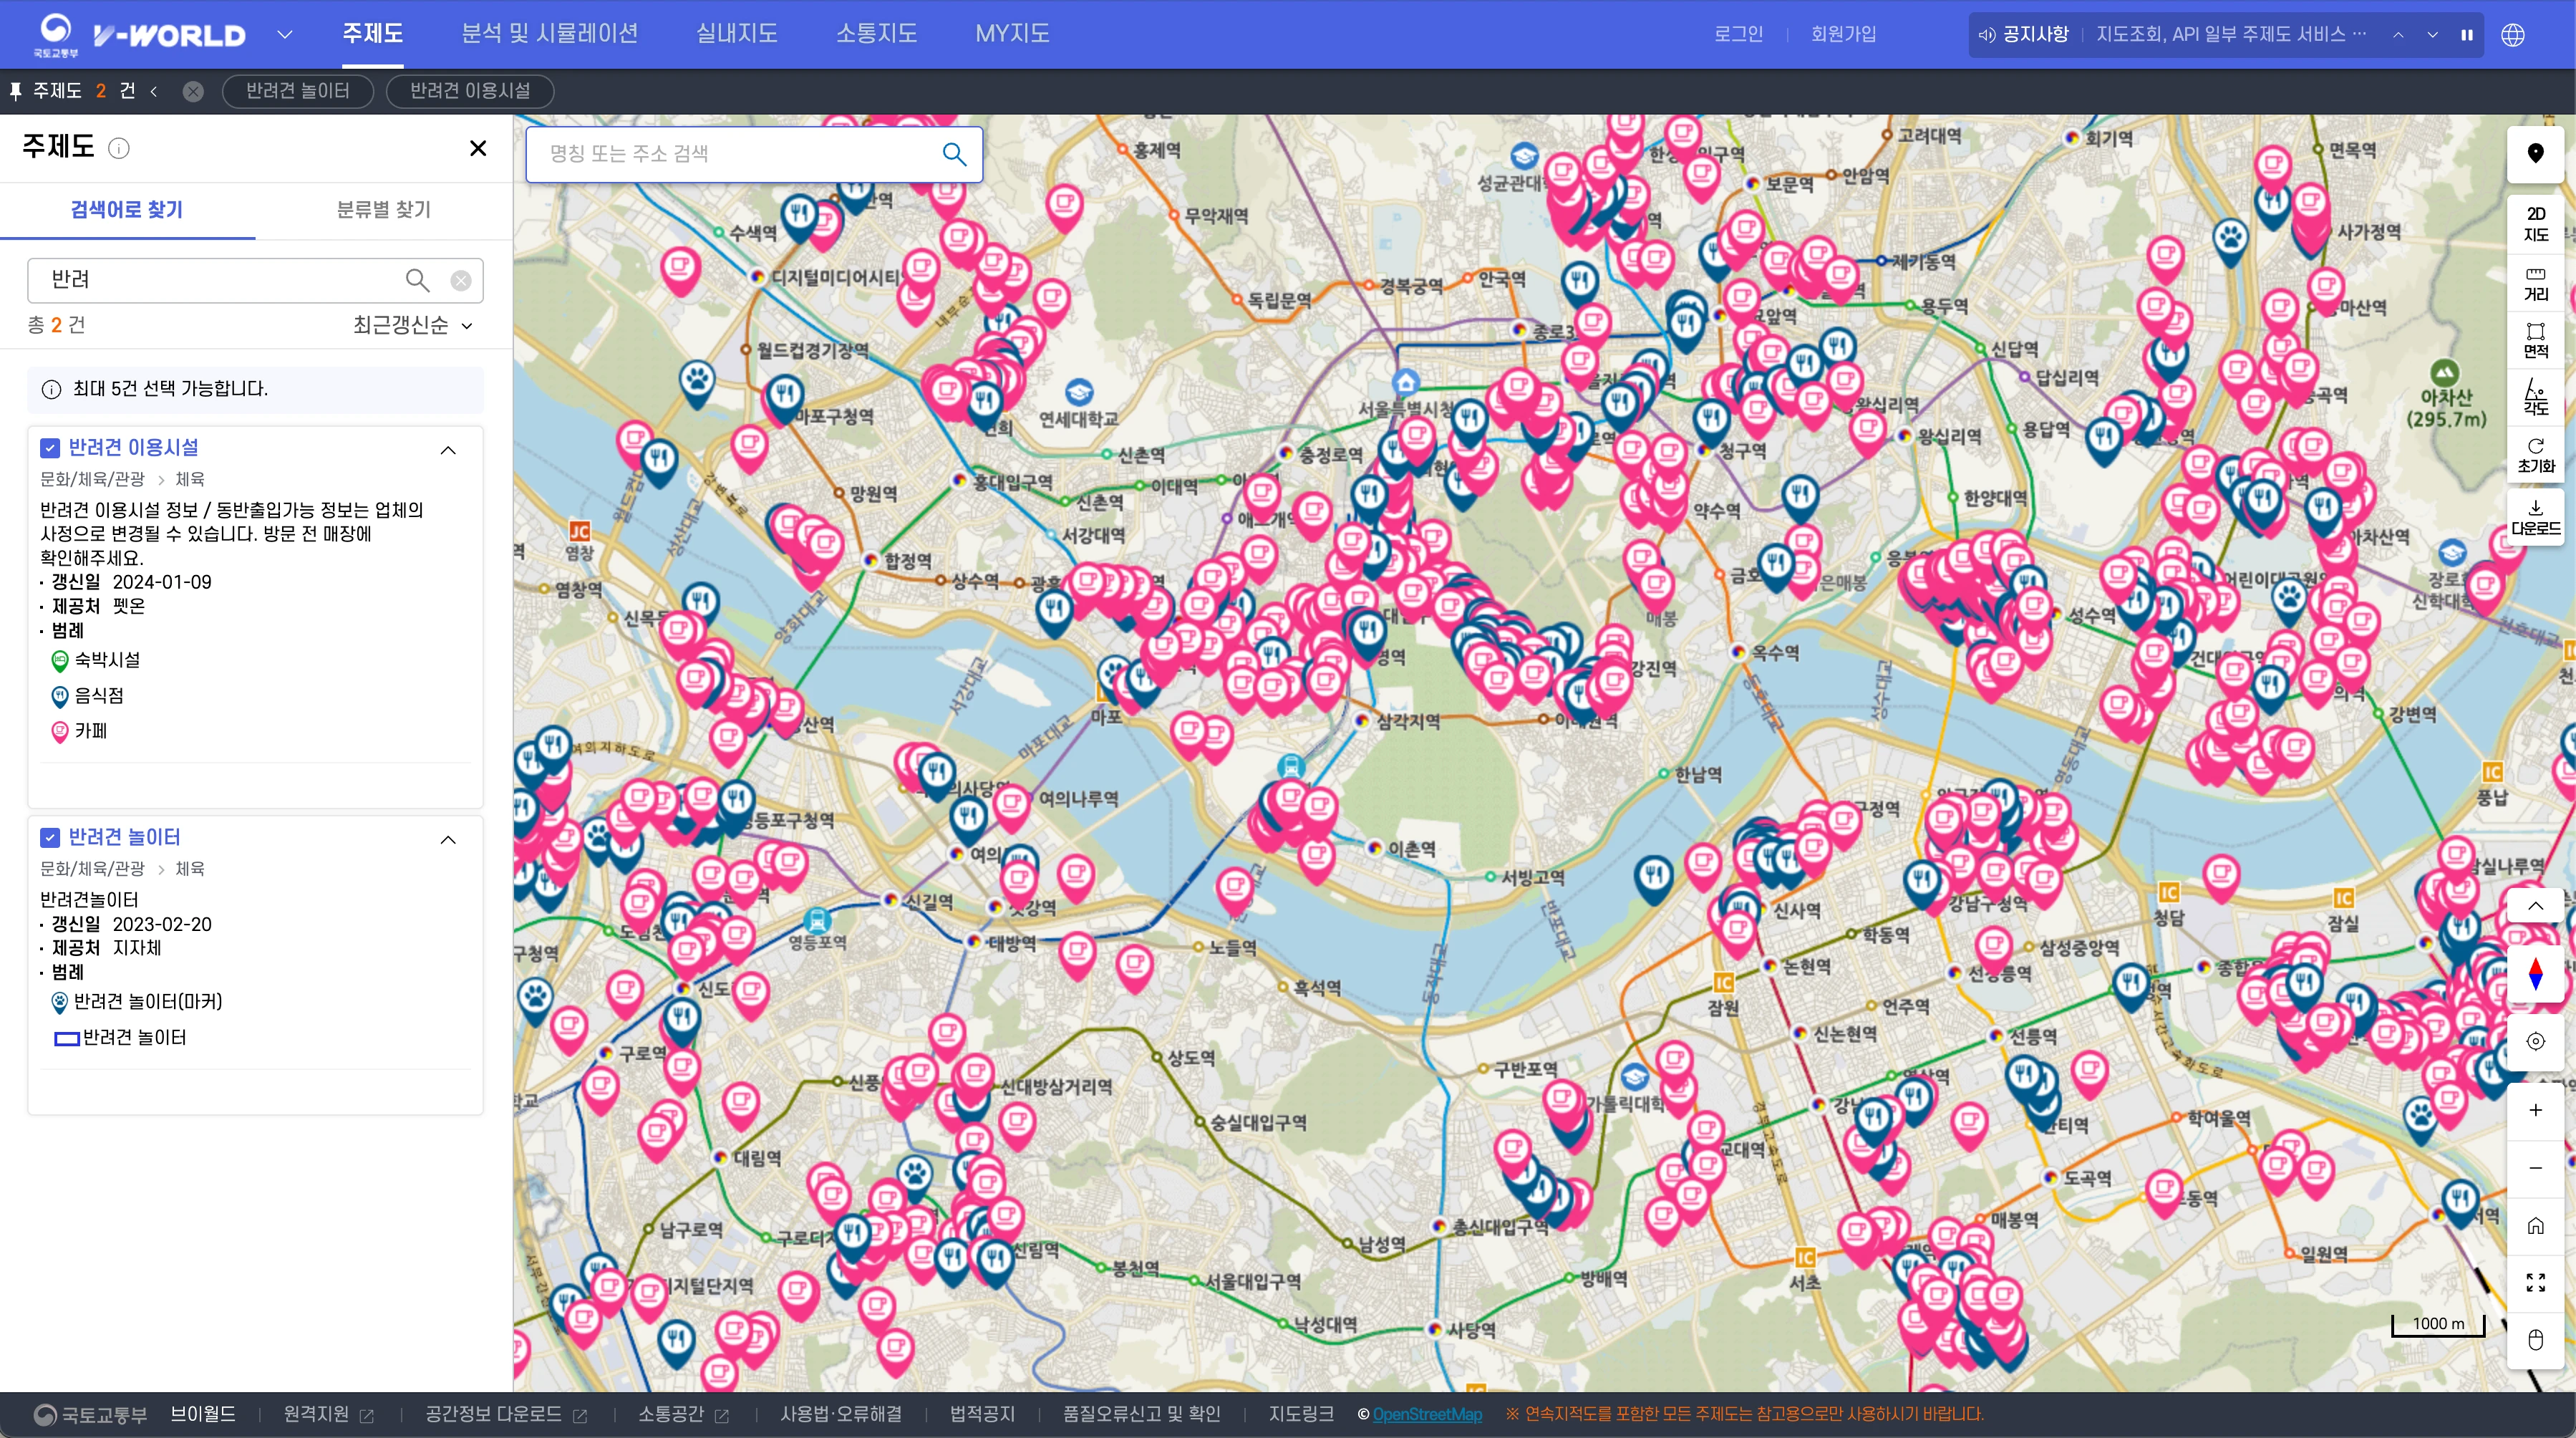
Task: Click the 반려견 놀이터 pinned tag button
Action: click(x=297, y=91)
